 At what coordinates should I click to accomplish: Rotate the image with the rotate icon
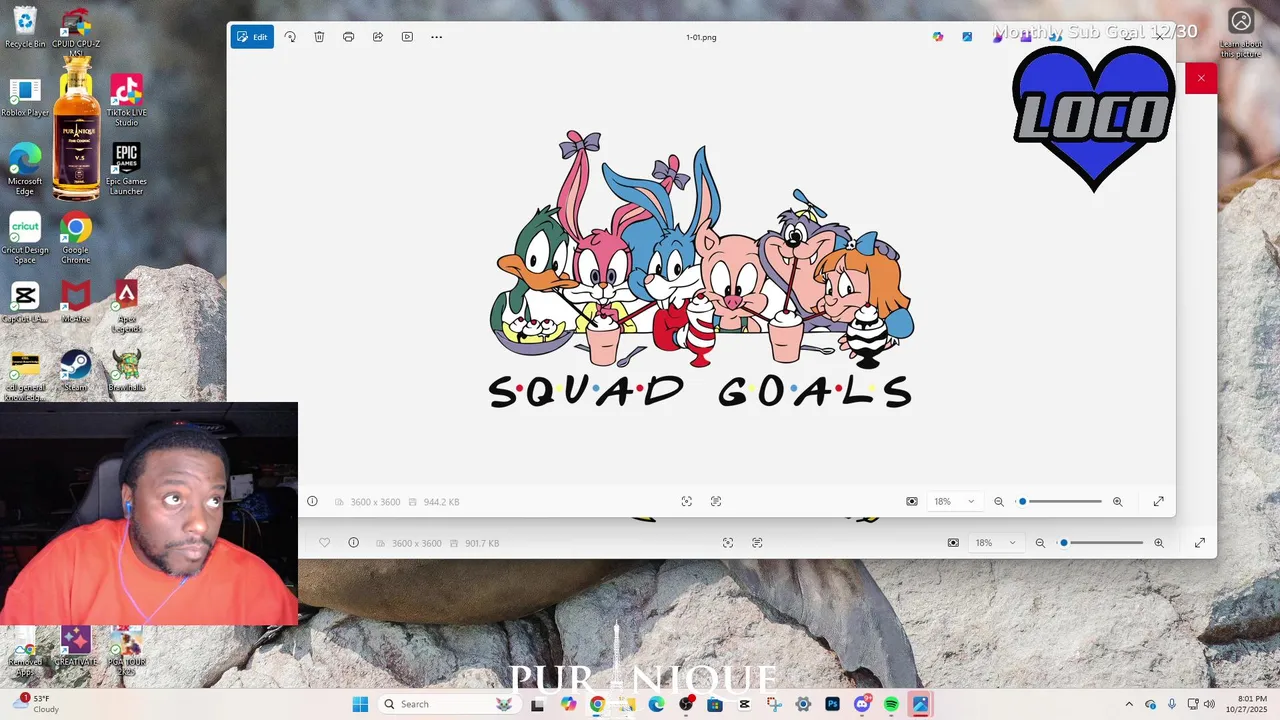pos(290,37)
